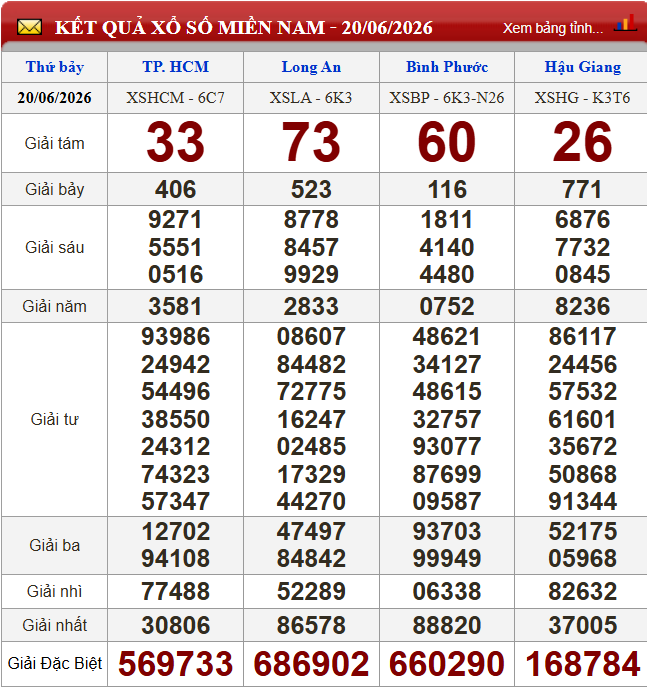Viewport: 647px width, 687px height.
Task: Click Giải nhì number 82632
Action: click(583, 591)
